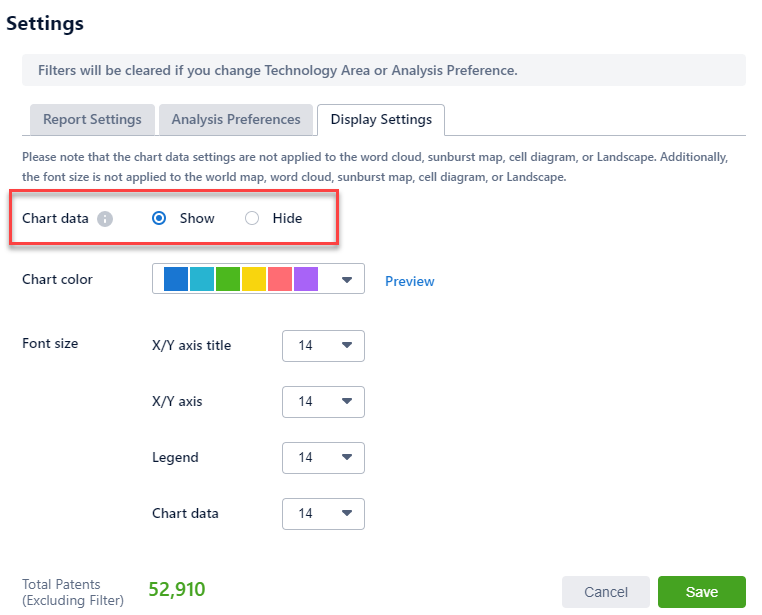
Task: Click the green color swatch
Action: point(228,279)
